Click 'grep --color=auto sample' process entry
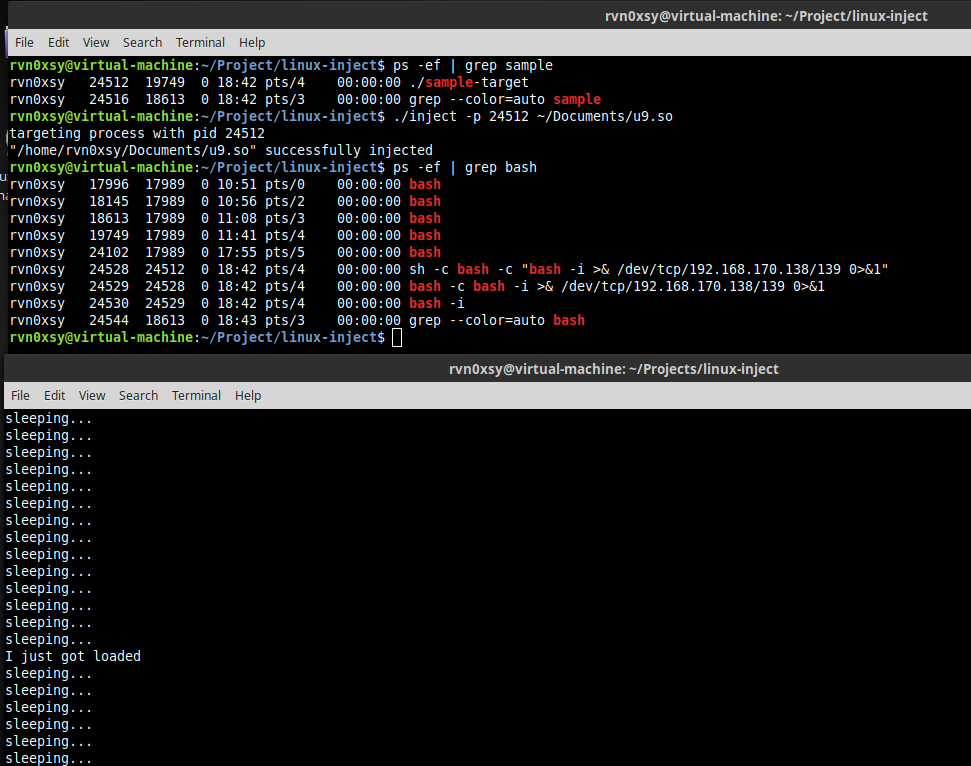 tap(505, 99)
